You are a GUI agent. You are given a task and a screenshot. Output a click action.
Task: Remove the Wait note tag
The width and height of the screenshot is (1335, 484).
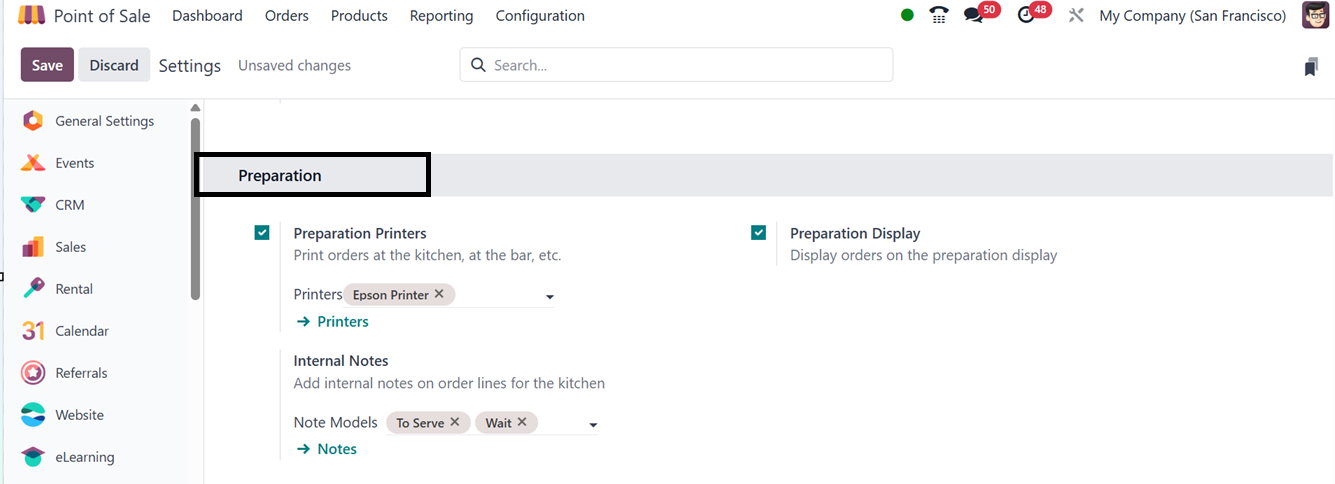(522, 422)
